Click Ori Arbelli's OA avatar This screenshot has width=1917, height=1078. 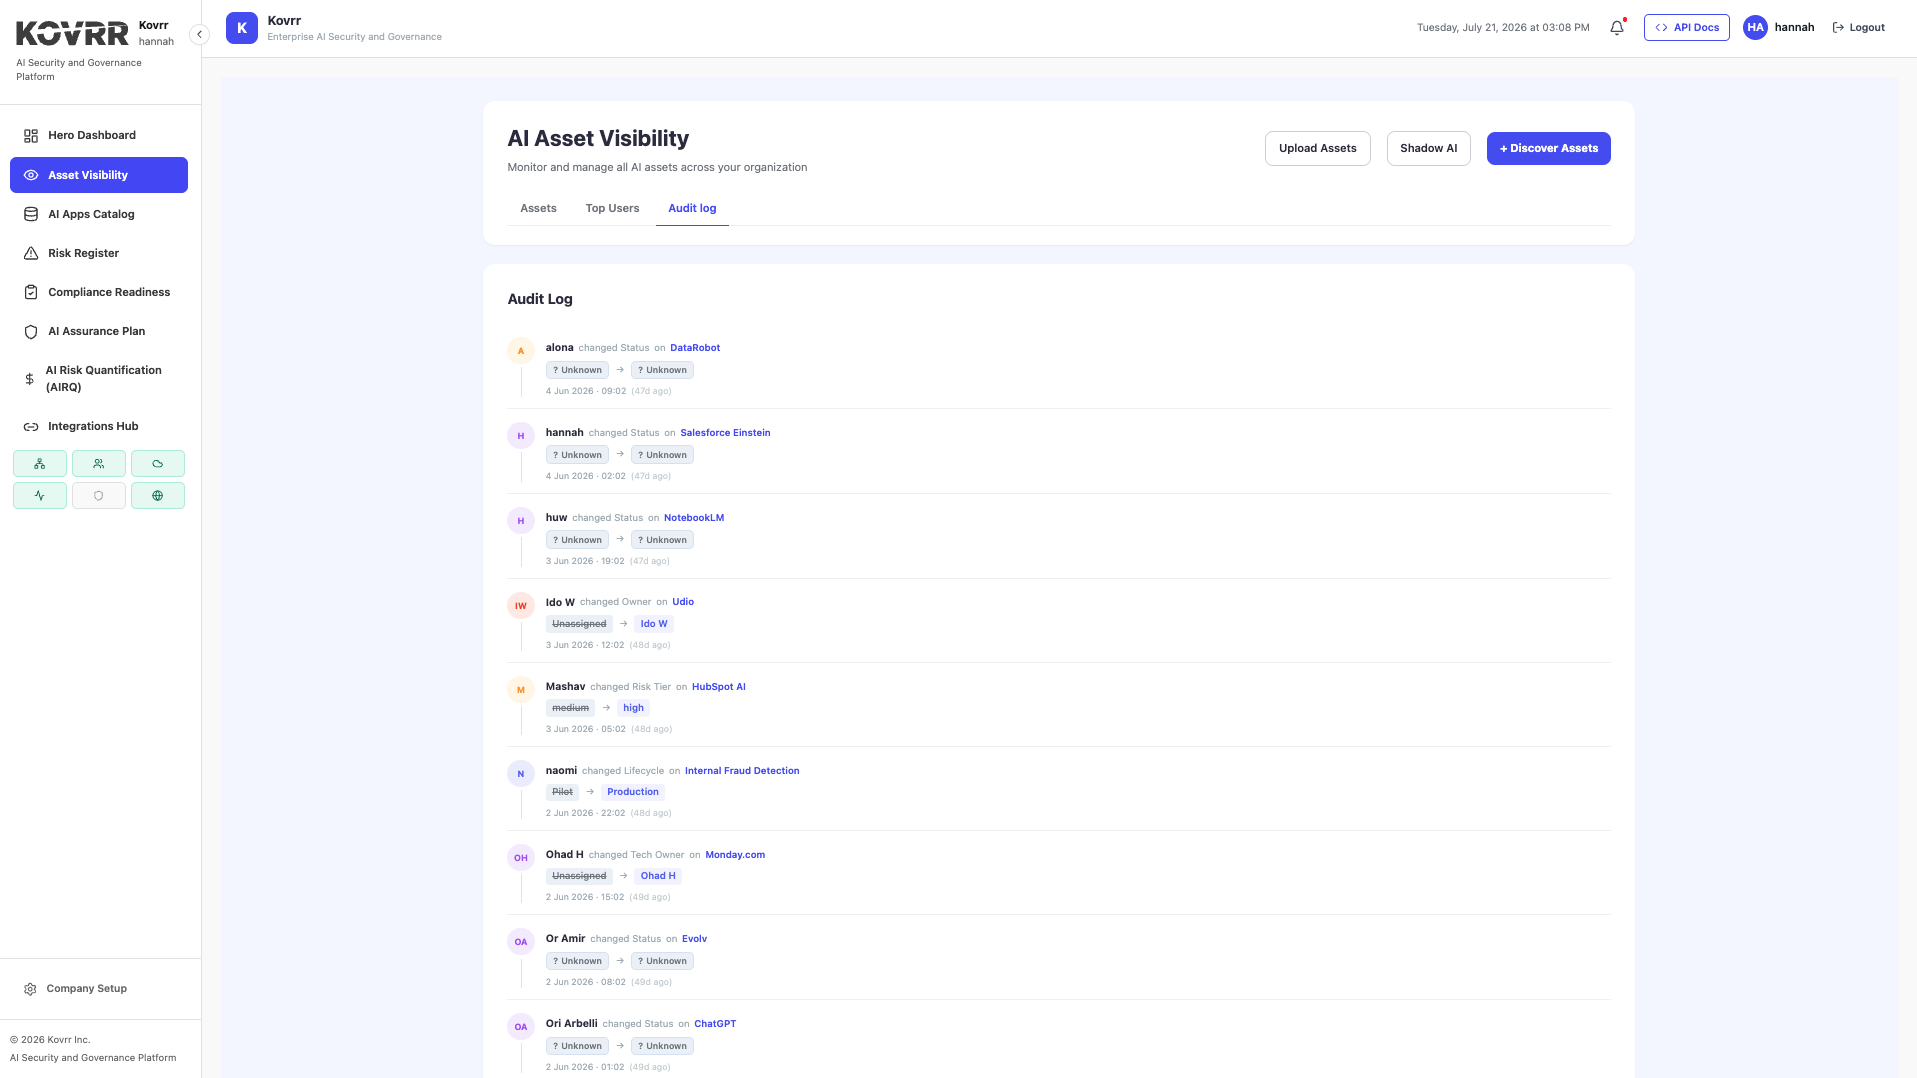521,1027
